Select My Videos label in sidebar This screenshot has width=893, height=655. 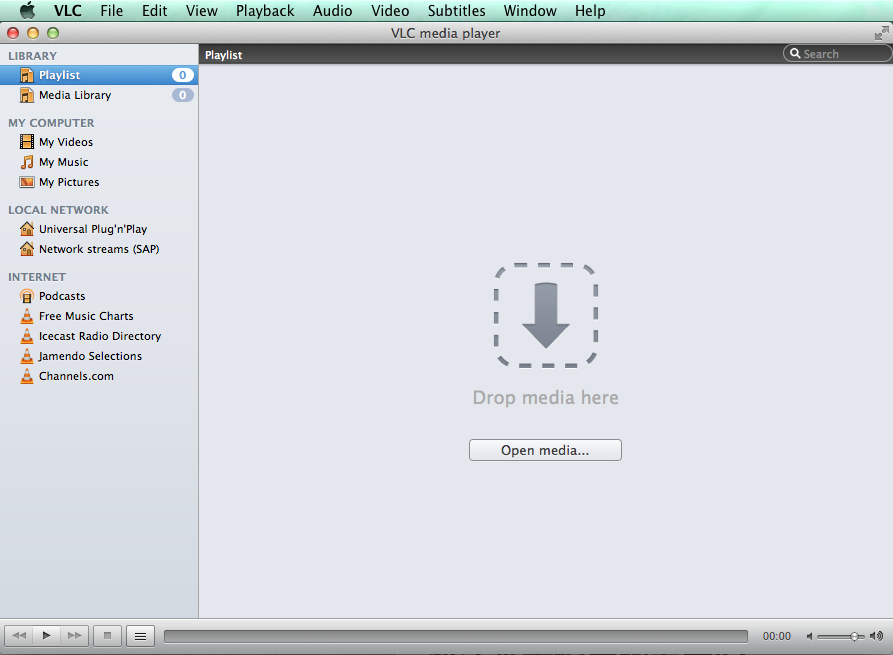click(x=66, y=142)
